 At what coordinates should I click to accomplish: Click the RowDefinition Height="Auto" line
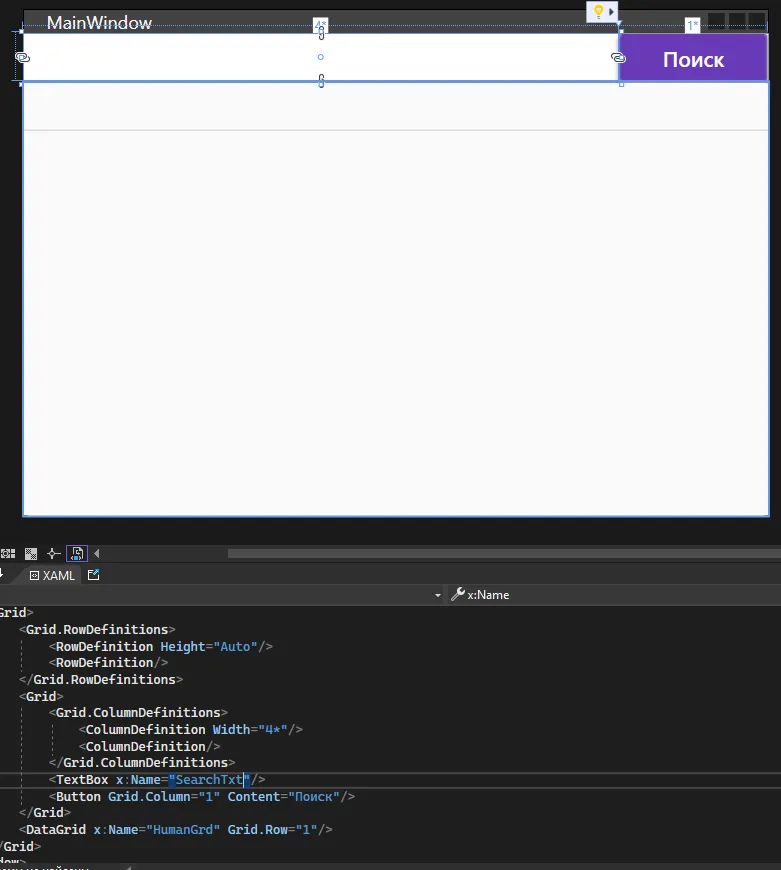160,646
